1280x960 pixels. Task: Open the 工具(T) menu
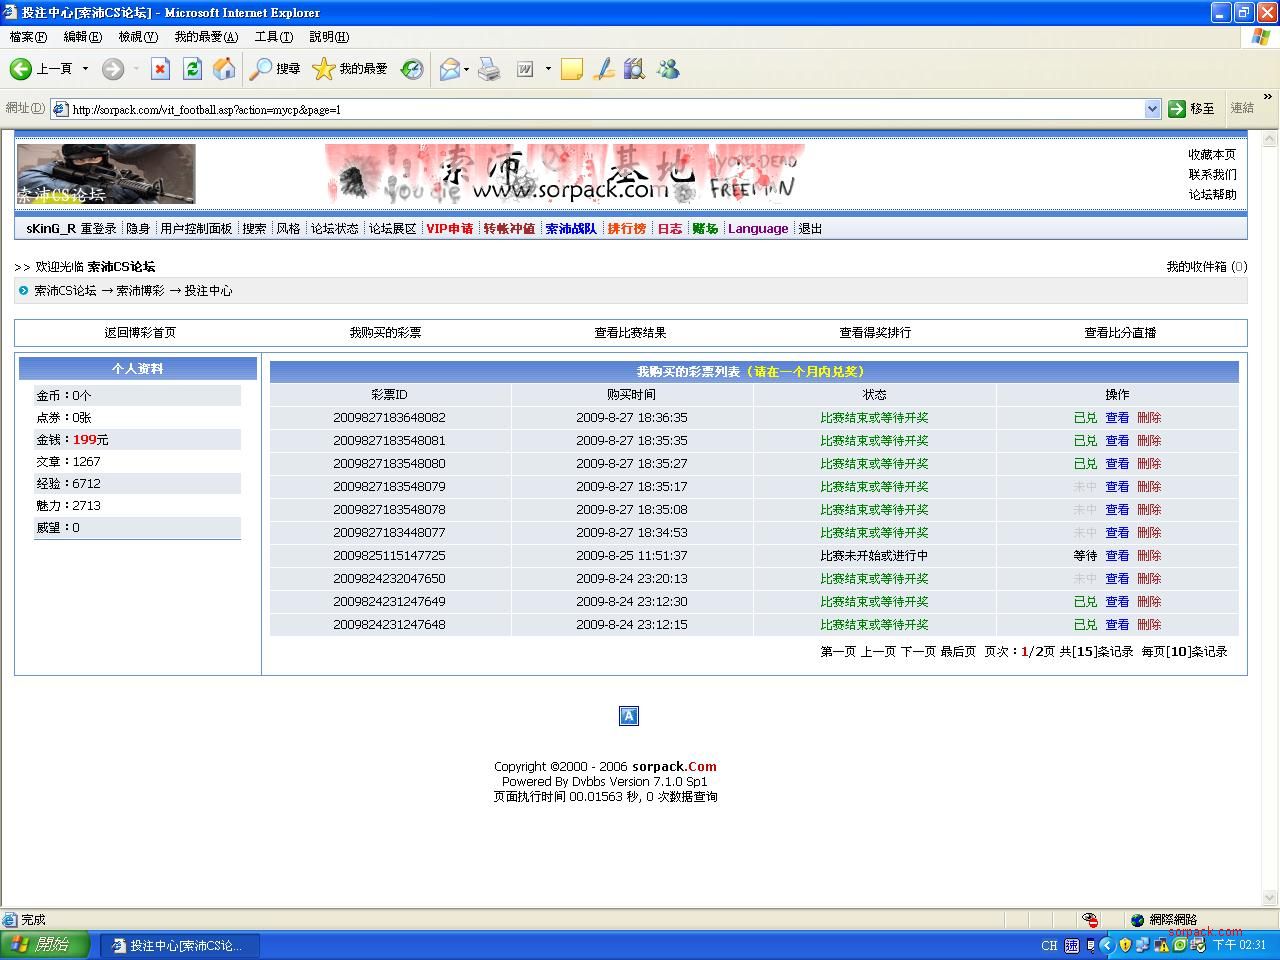[273, 37]
